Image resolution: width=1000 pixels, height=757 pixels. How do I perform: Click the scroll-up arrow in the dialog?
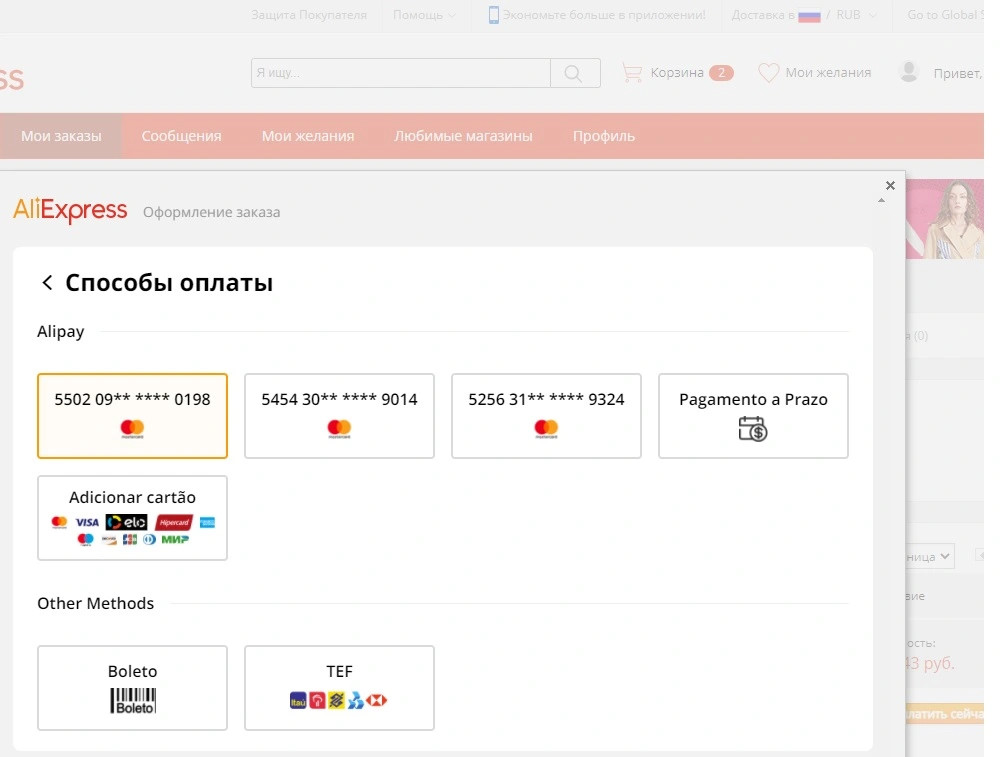(x=881, y=200)
